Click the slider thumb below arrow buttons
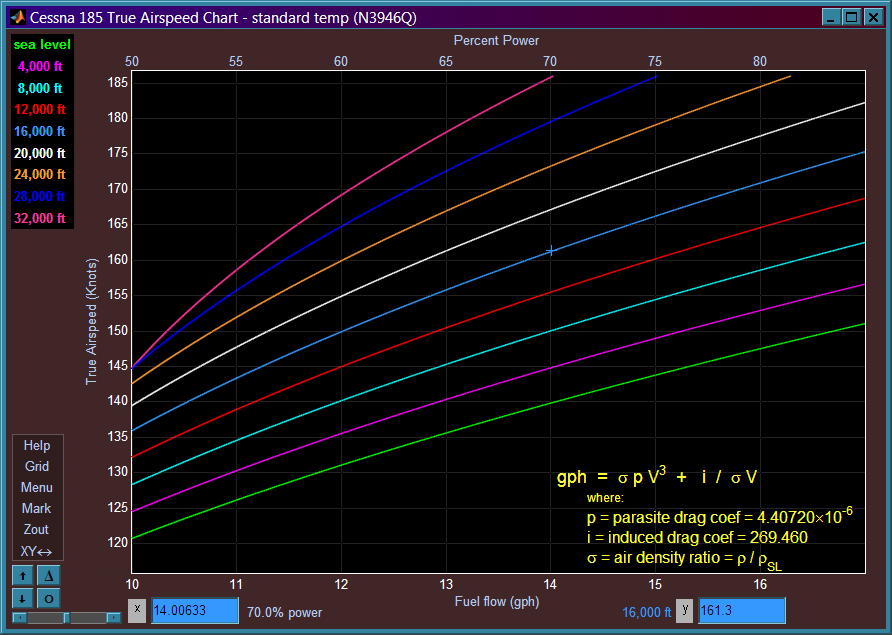The width and height of the screenshot is (892, 635). pos(67,618)
